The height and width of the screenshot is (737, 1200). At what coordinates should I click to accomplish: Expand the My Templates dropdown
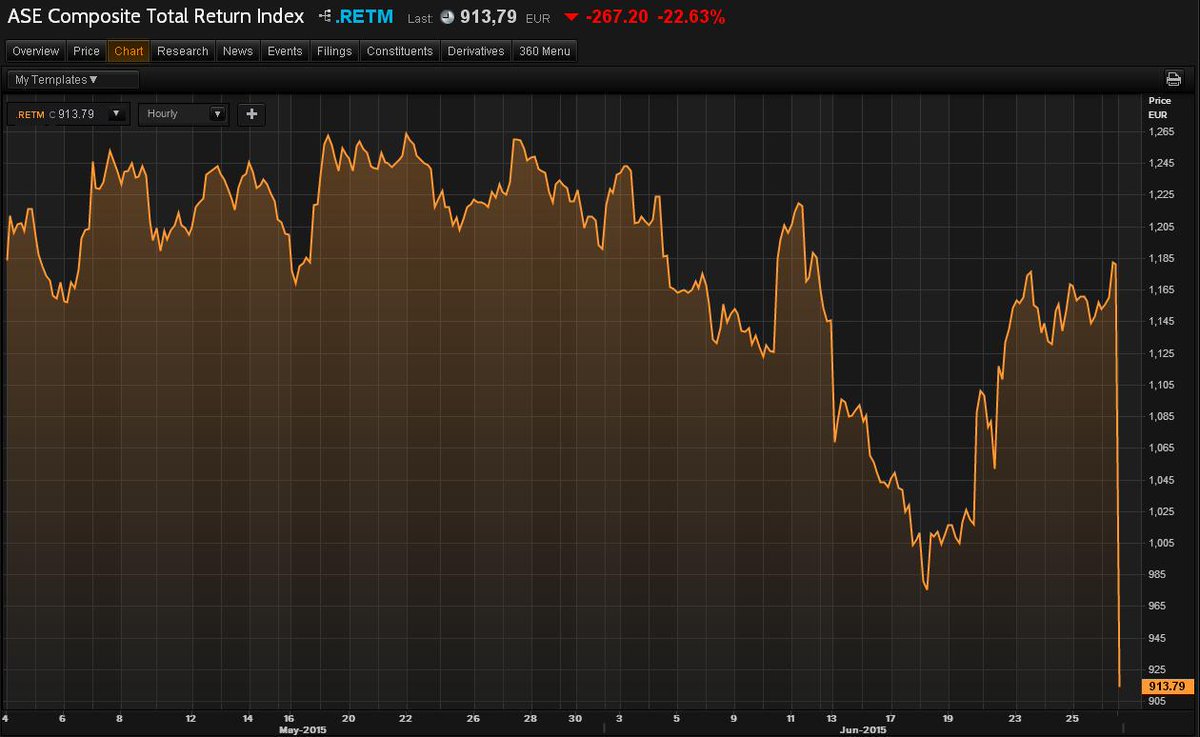(x=73, y=80)
